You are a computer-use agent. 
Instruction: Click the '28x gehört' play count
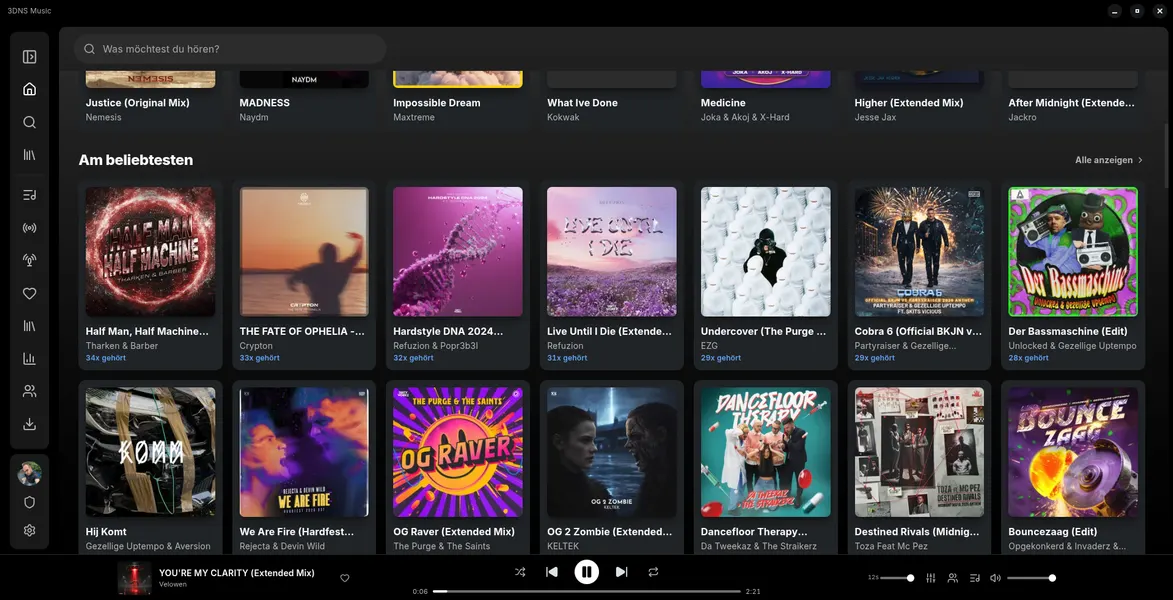[x=1029, y=358]
